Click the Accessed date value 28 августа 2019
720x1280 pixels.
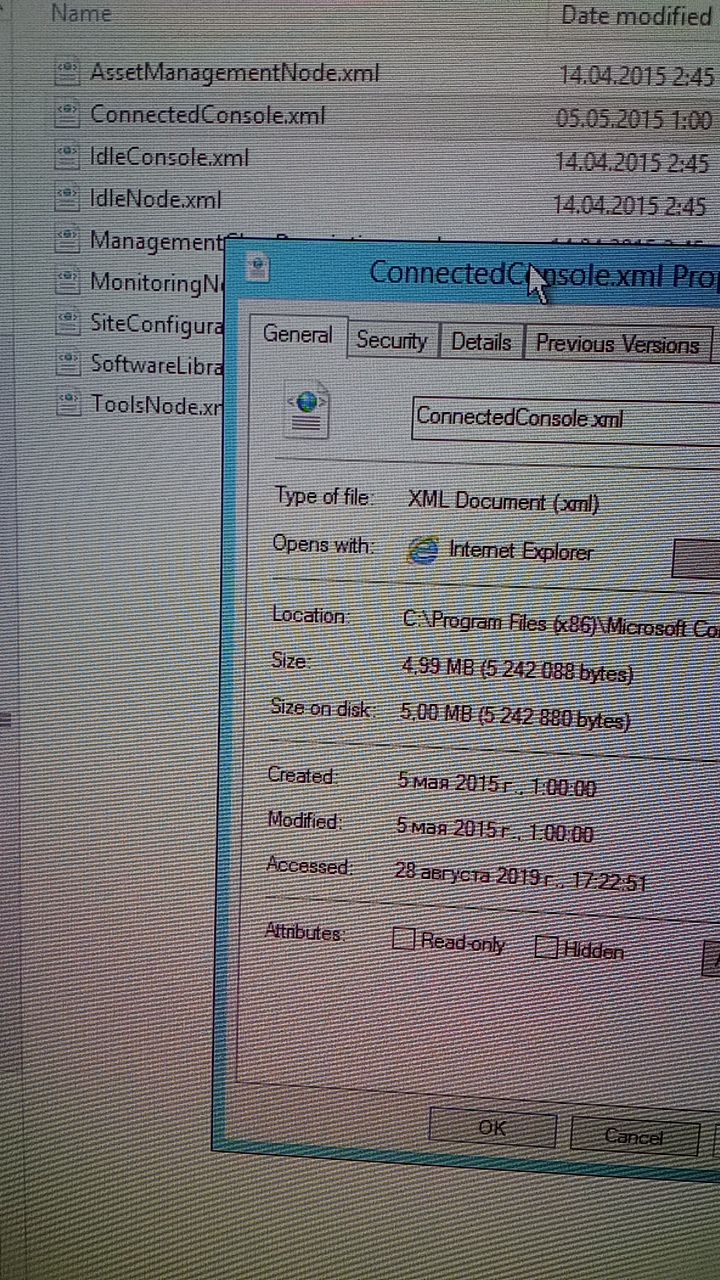point(520,877)
